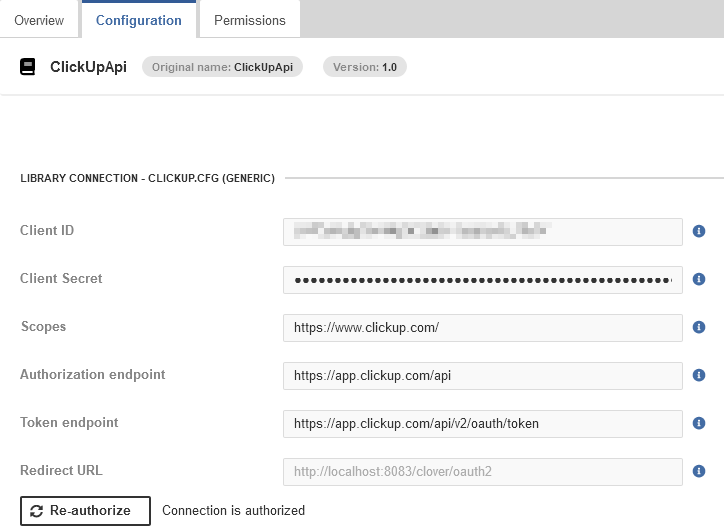Click the Re-authorize button
Image resolution: width=724 pixels, height=531 pixels.
pos(85,511)
